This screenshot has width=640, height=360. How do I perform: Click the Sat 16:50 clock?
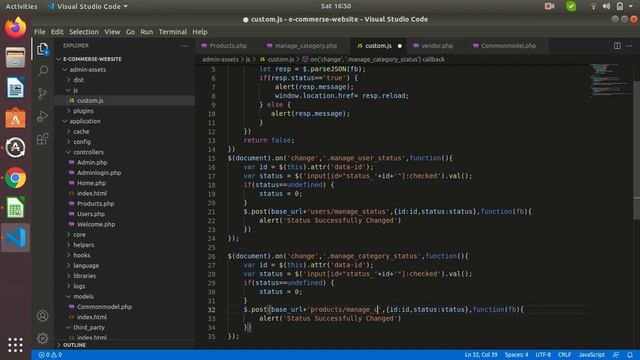point(336,6)
